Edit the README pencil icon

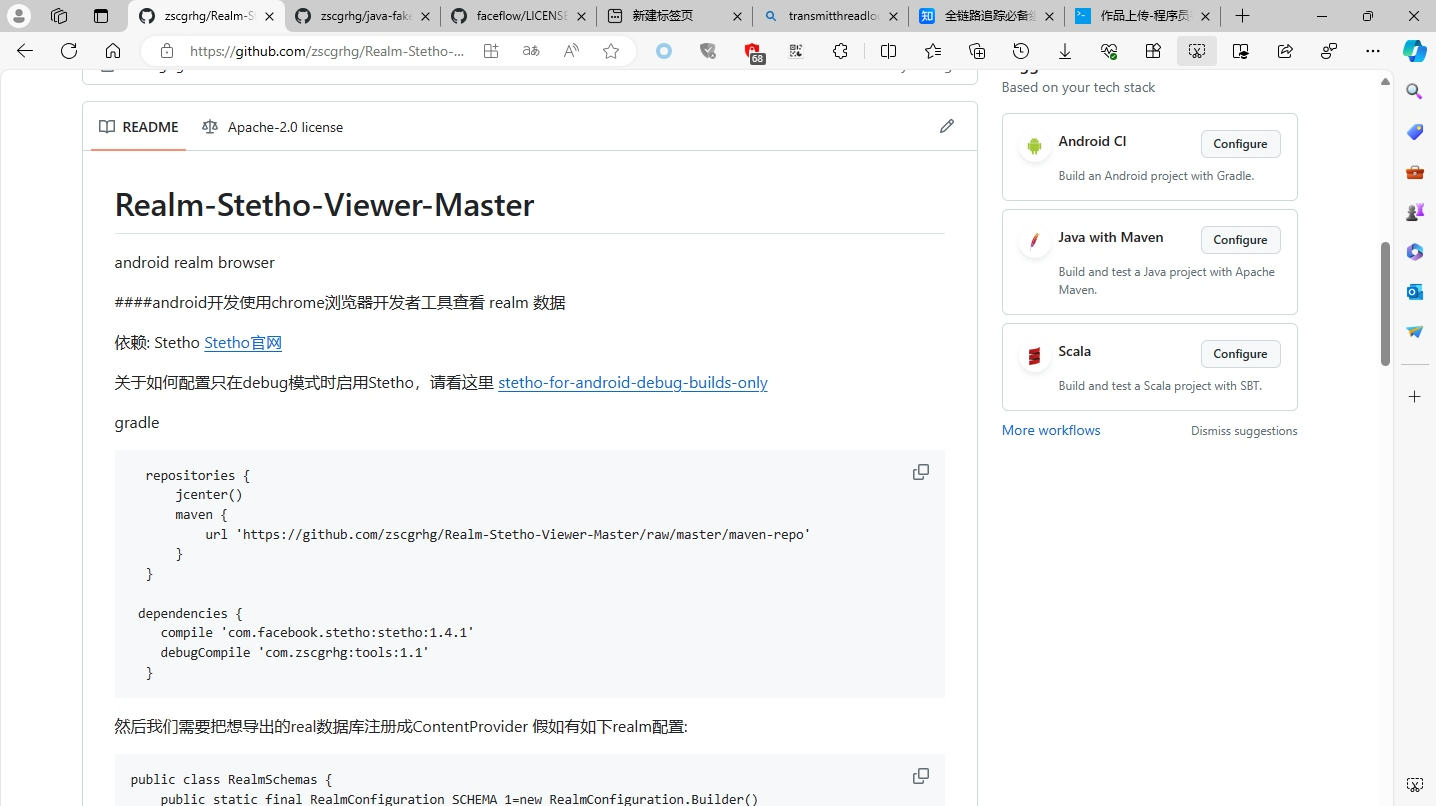point(947,126)
